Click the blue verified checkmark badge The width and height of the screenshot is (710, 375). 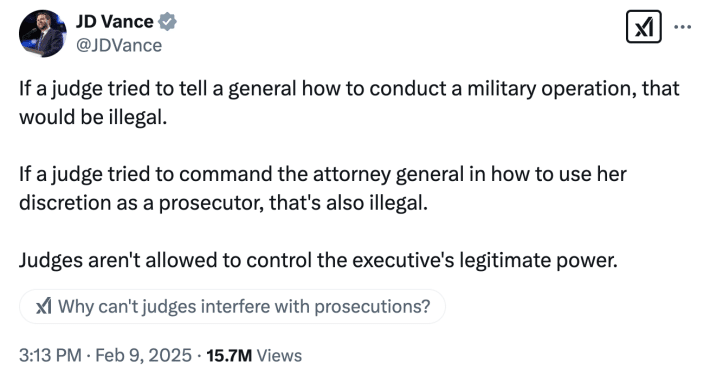(x=168, y=22)
